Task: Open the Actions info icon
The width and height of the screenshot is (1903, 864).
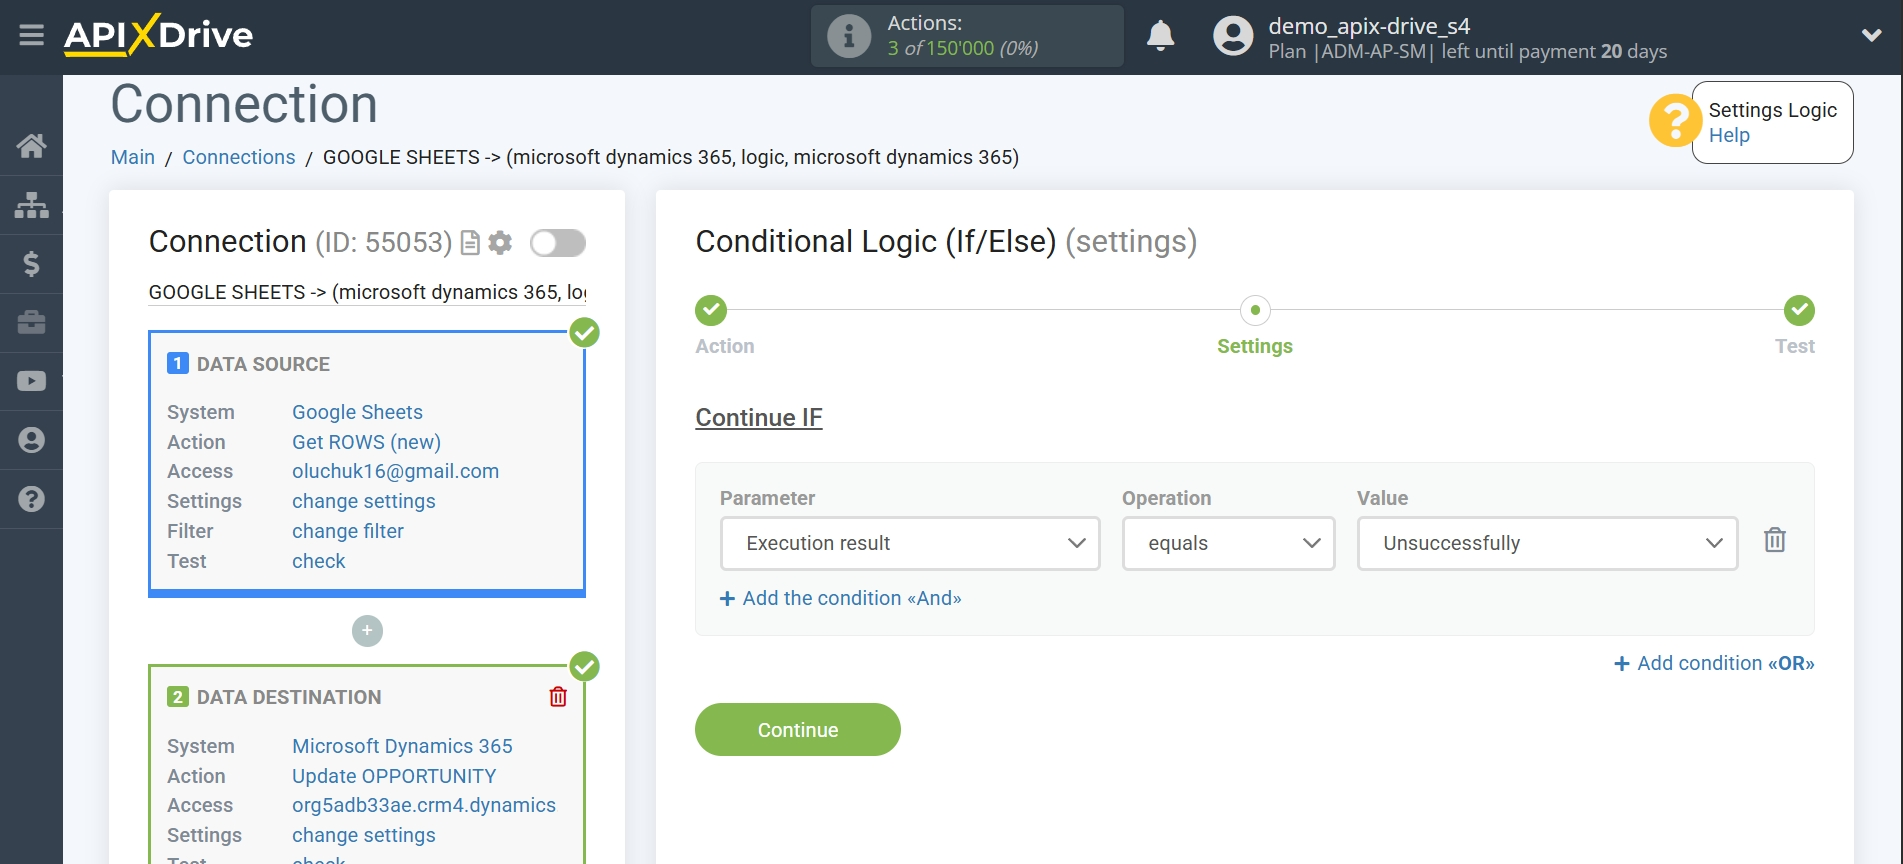Action: (x=849, y=36)
